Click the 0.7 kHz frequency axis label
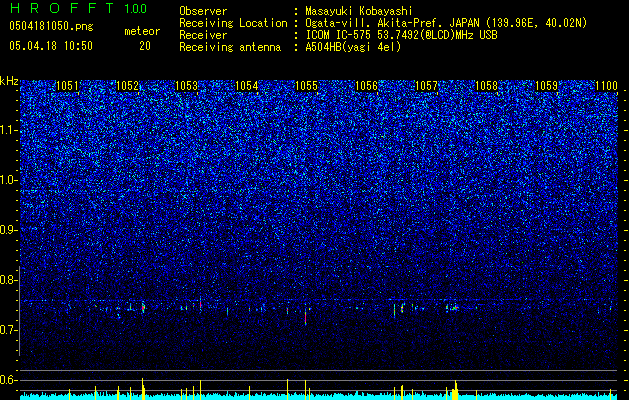The image size is (629, 400). [x=9, y=330]
